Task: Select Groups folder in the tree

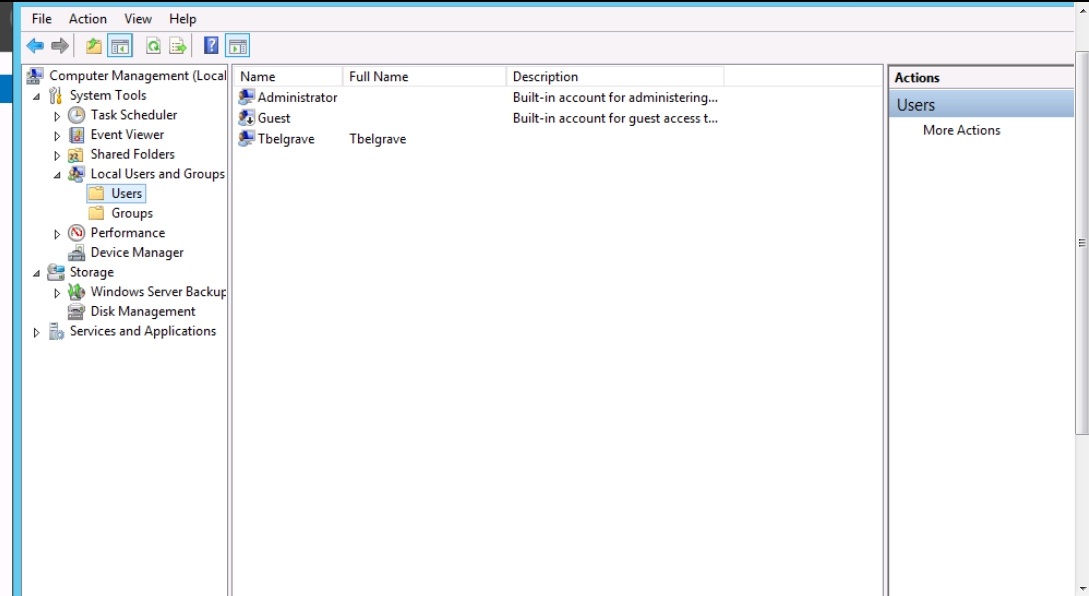Action: (131, 213)
